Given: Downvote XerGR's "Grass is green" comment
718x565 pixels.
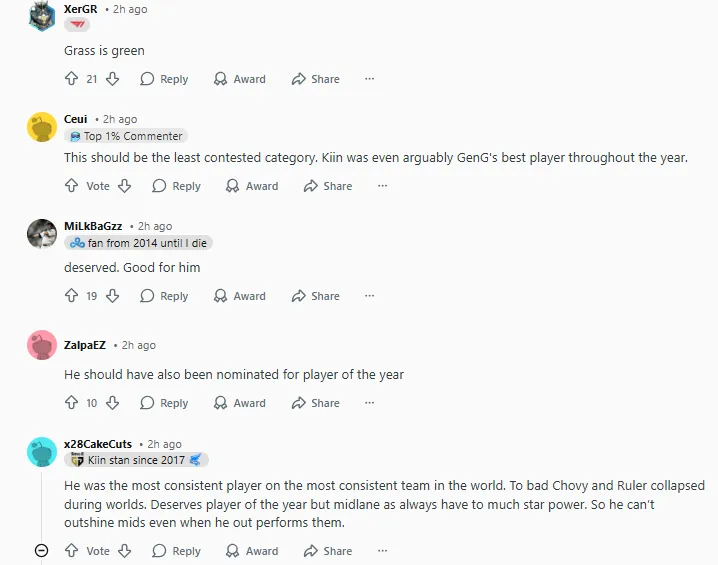Looking at the screenshot, I should pyautogui.click(x=113, y=79).
